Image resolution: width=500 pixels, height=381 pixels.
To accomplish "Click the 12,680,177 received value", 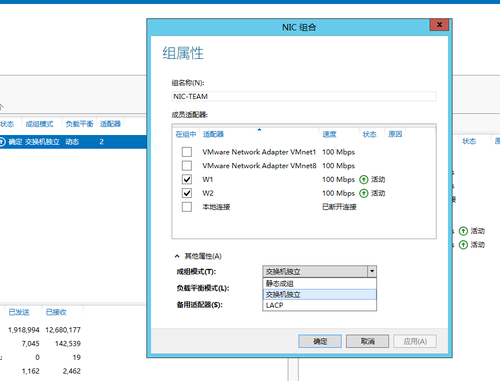I will click(x=63, y=330).
